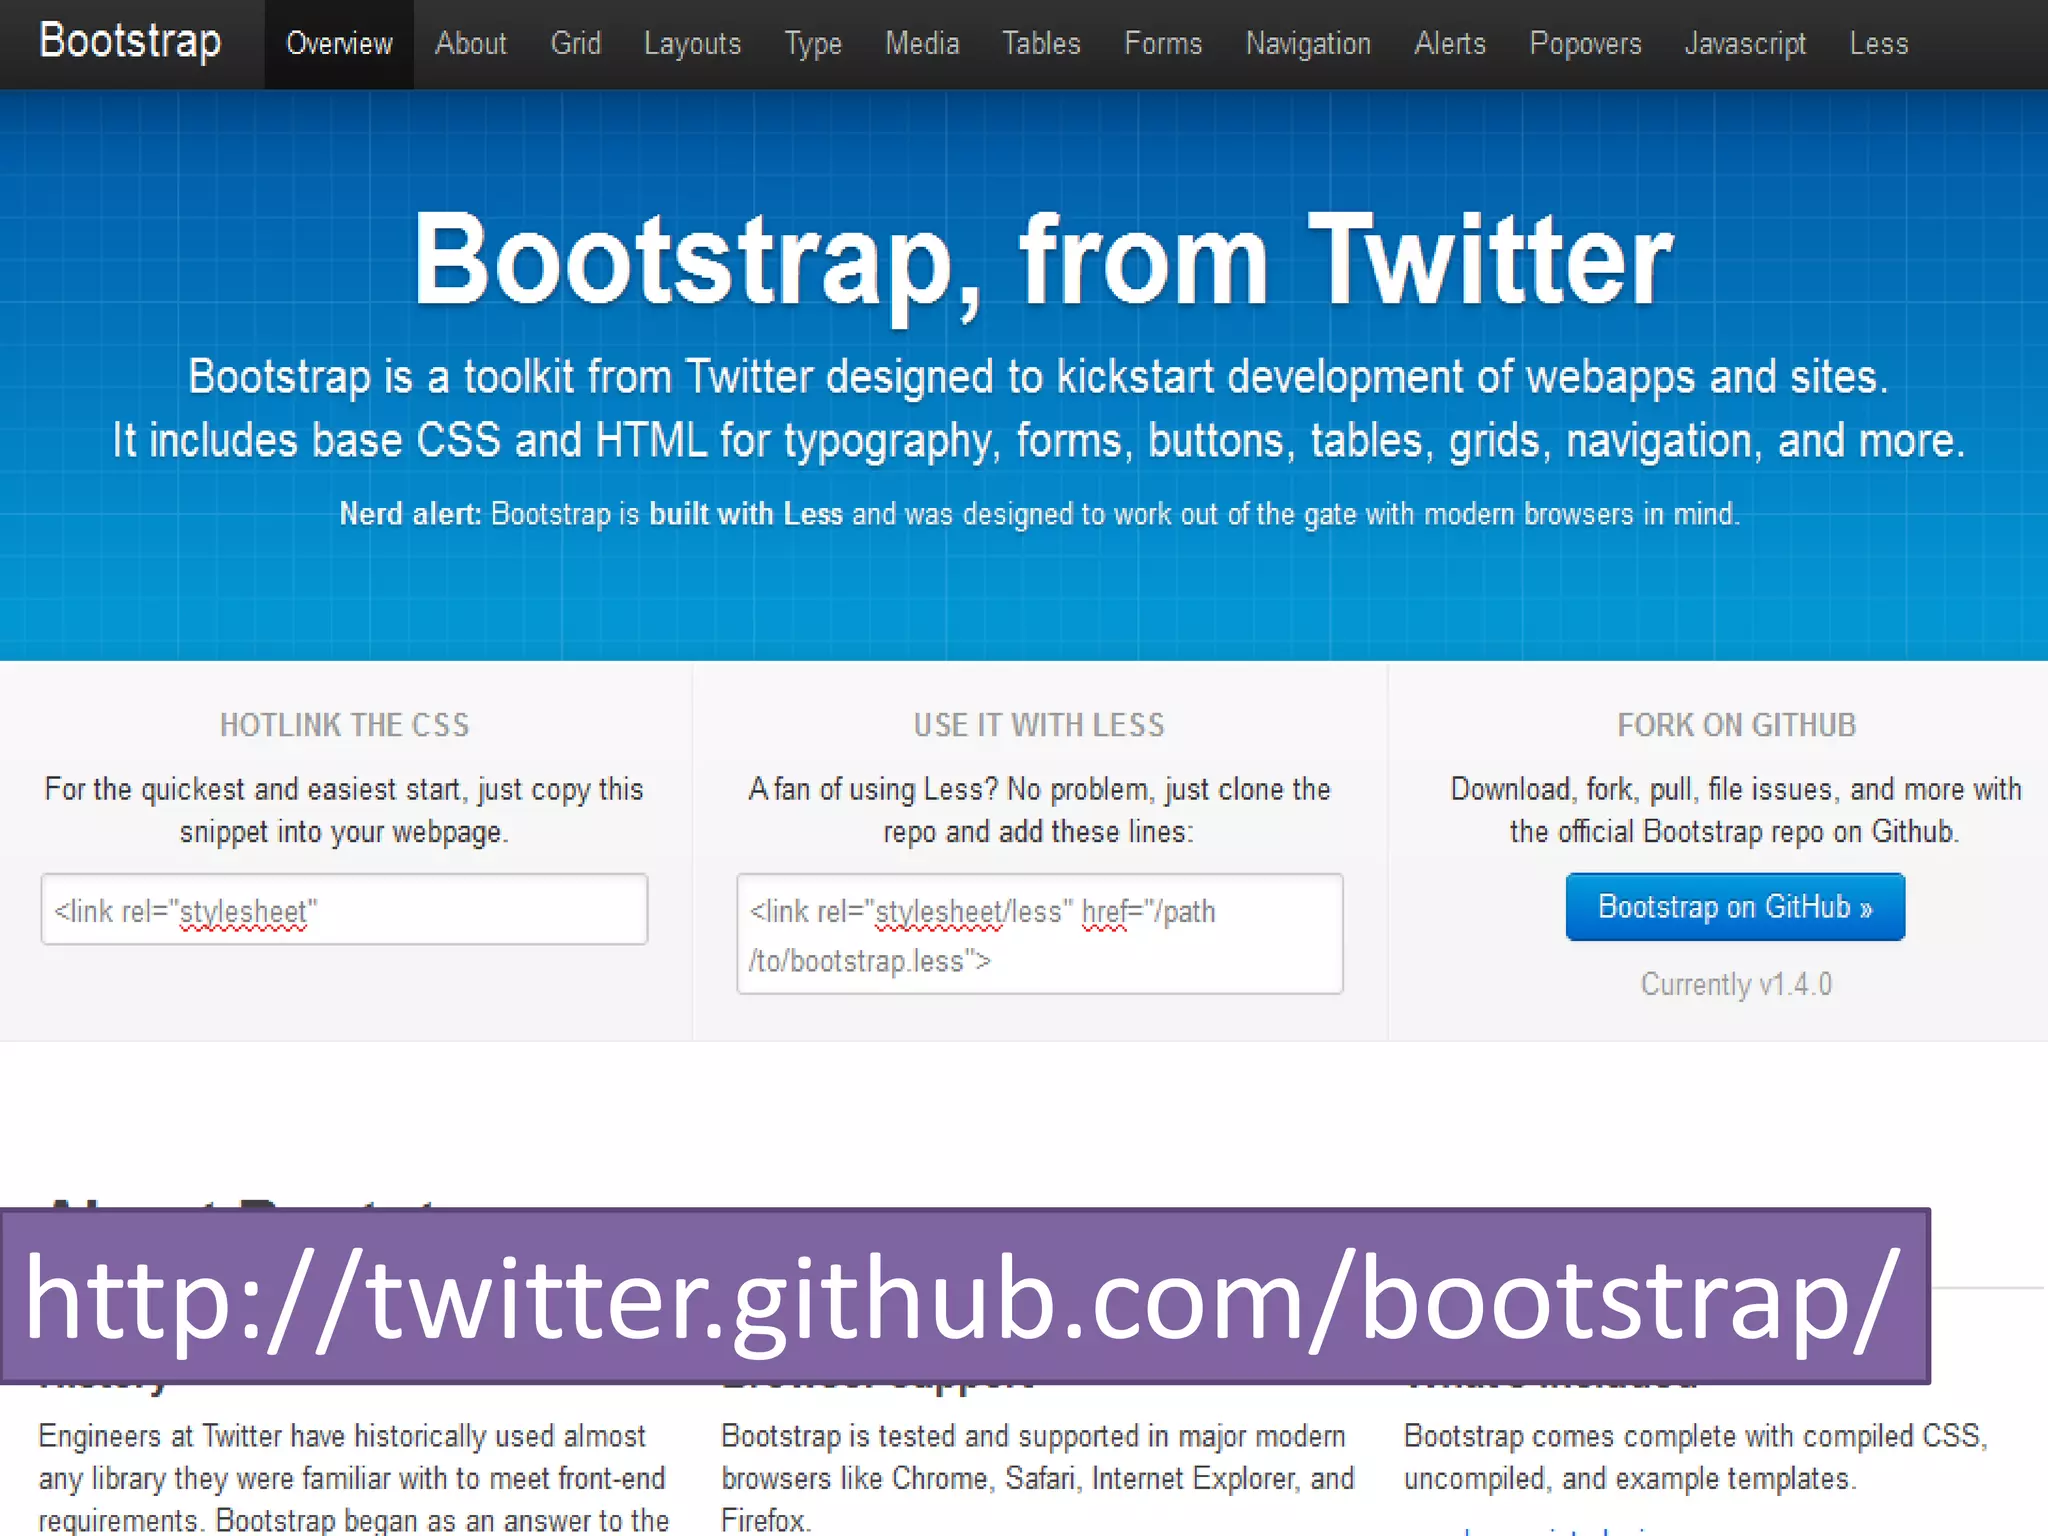Viewport: 2048px width, 1536px height.
Task: Click 'For the quickest and easiest start' text
Action: (x=344, y=810)
